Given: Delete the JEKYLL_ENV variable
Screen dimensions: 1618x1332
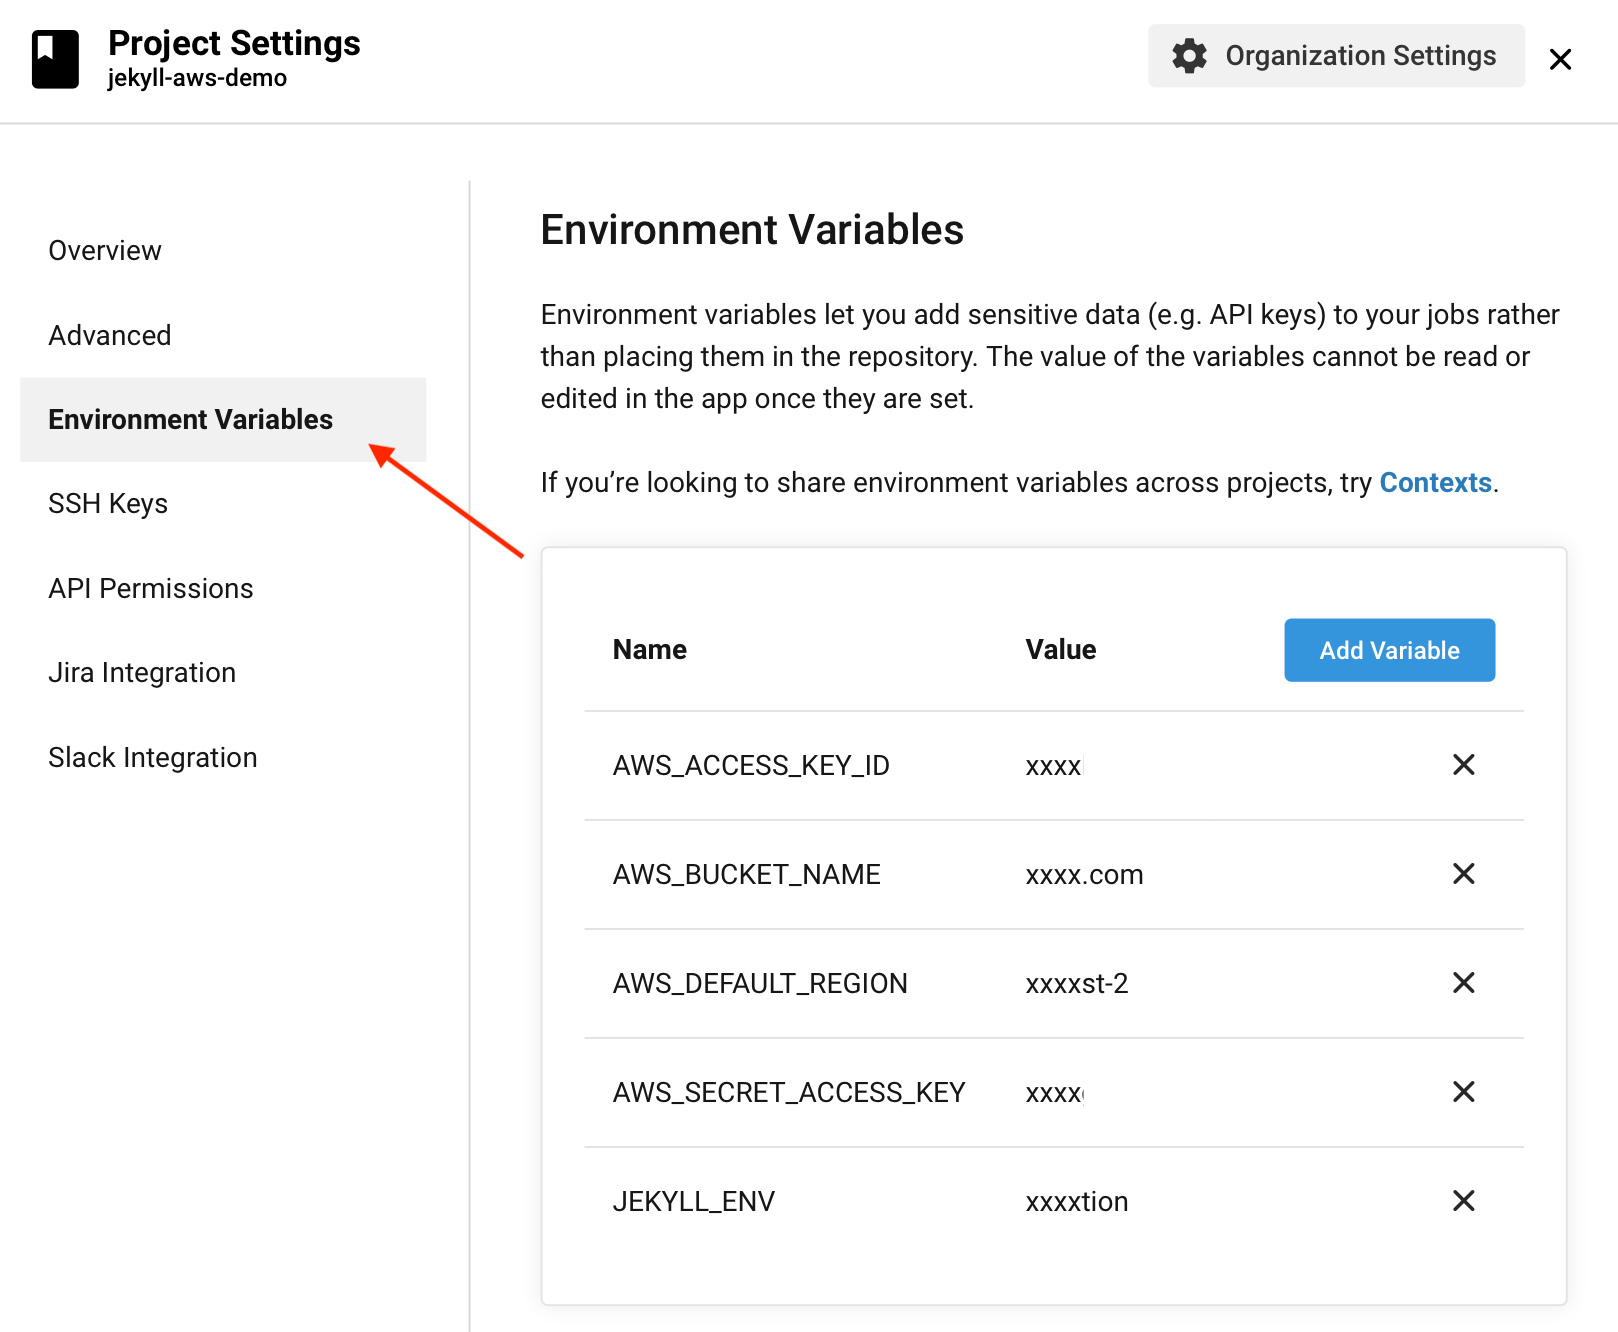Looking at the screenshot, I should 1463,1200.
